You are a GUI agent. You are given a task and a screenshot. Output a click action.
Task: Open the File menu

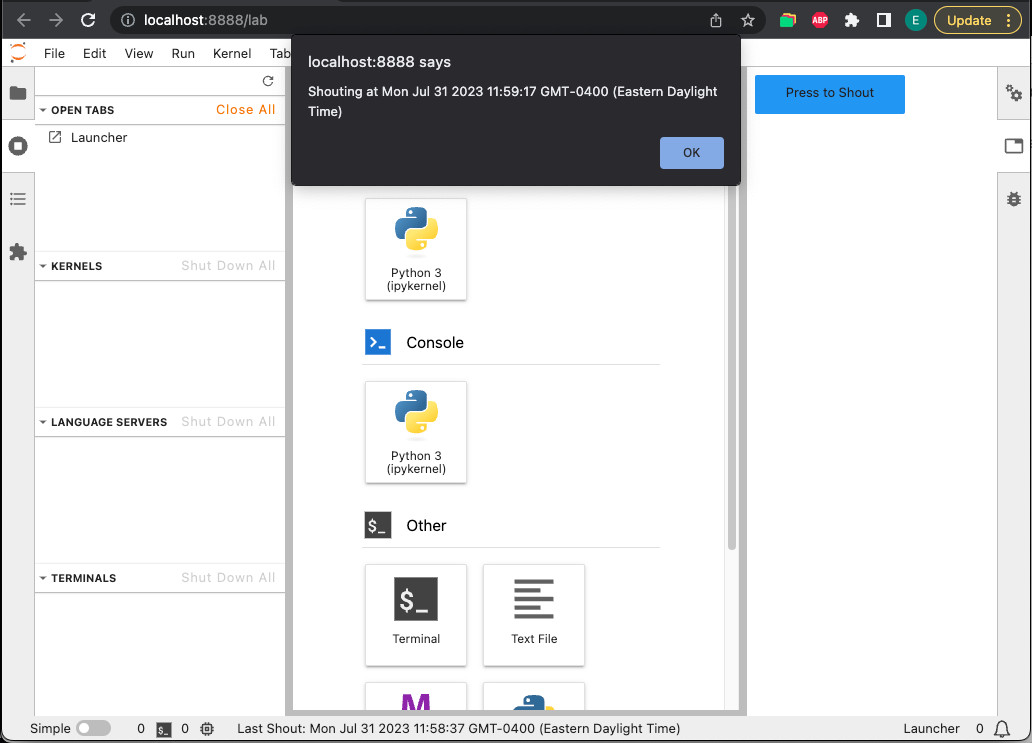[x=54, y=53]
